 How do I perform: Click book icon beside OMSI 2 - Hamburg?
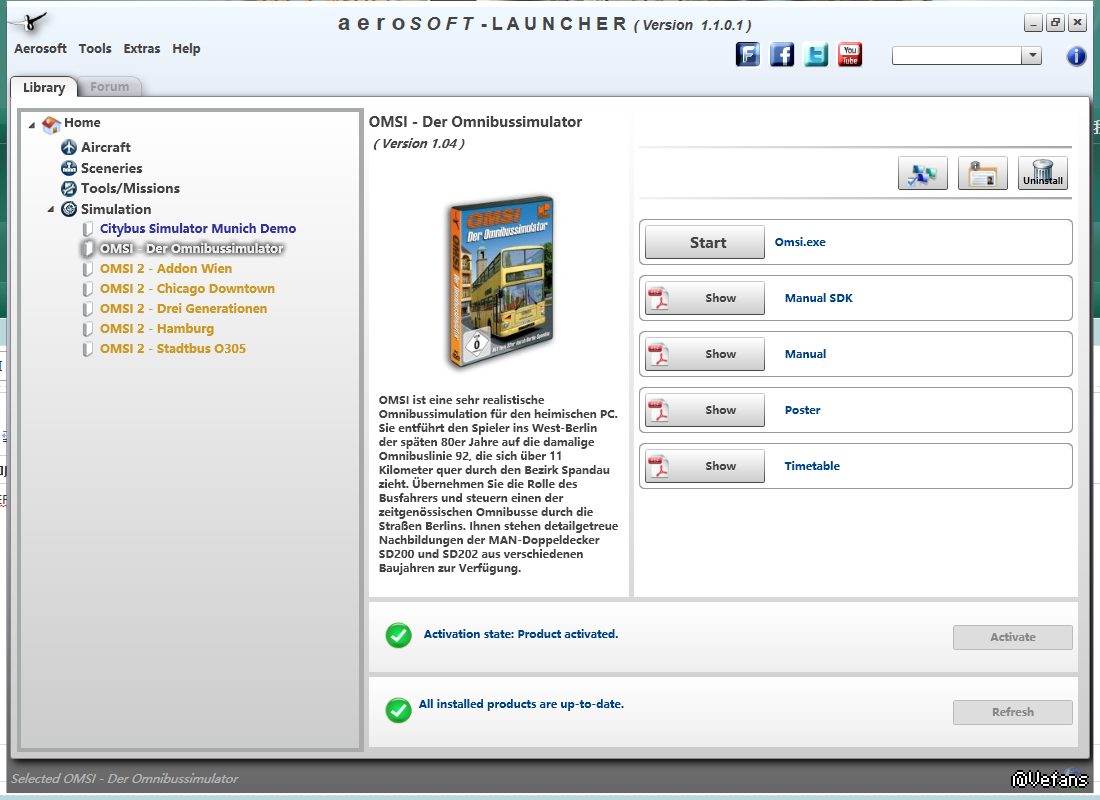coord(88,329)
